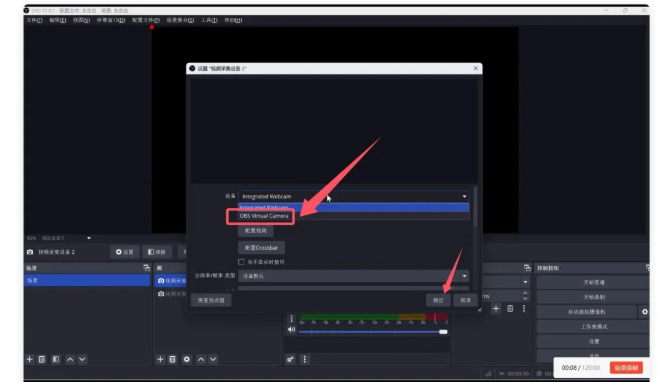Increase transition duration with the spinner arrow

[525, 293]
